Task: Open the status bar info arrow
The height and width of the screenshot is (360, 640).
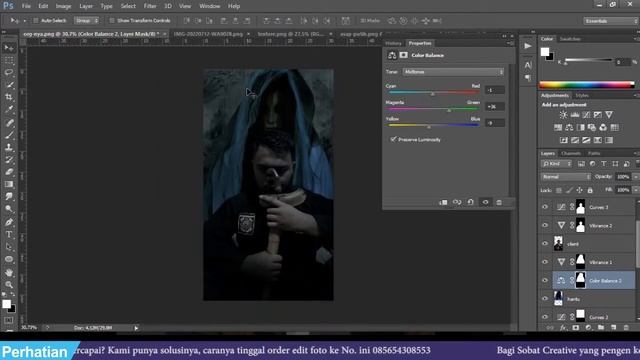Action: click(x=136, y=328)
